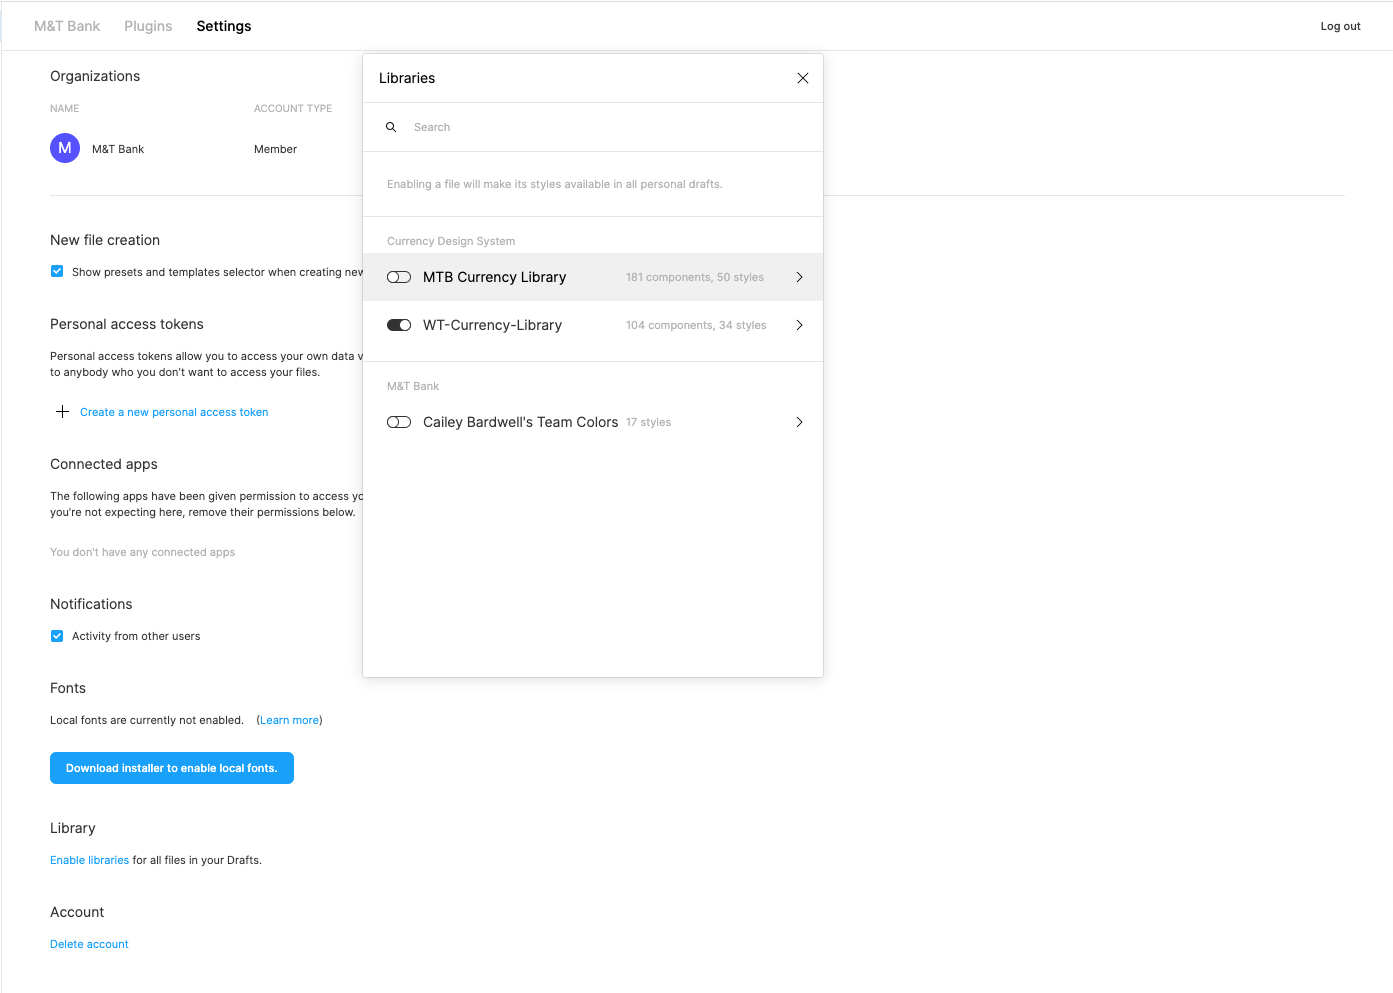Click the M&T Bank avatar icon
The height and width of the screenshot is (993, 1393).
point(64,147)
